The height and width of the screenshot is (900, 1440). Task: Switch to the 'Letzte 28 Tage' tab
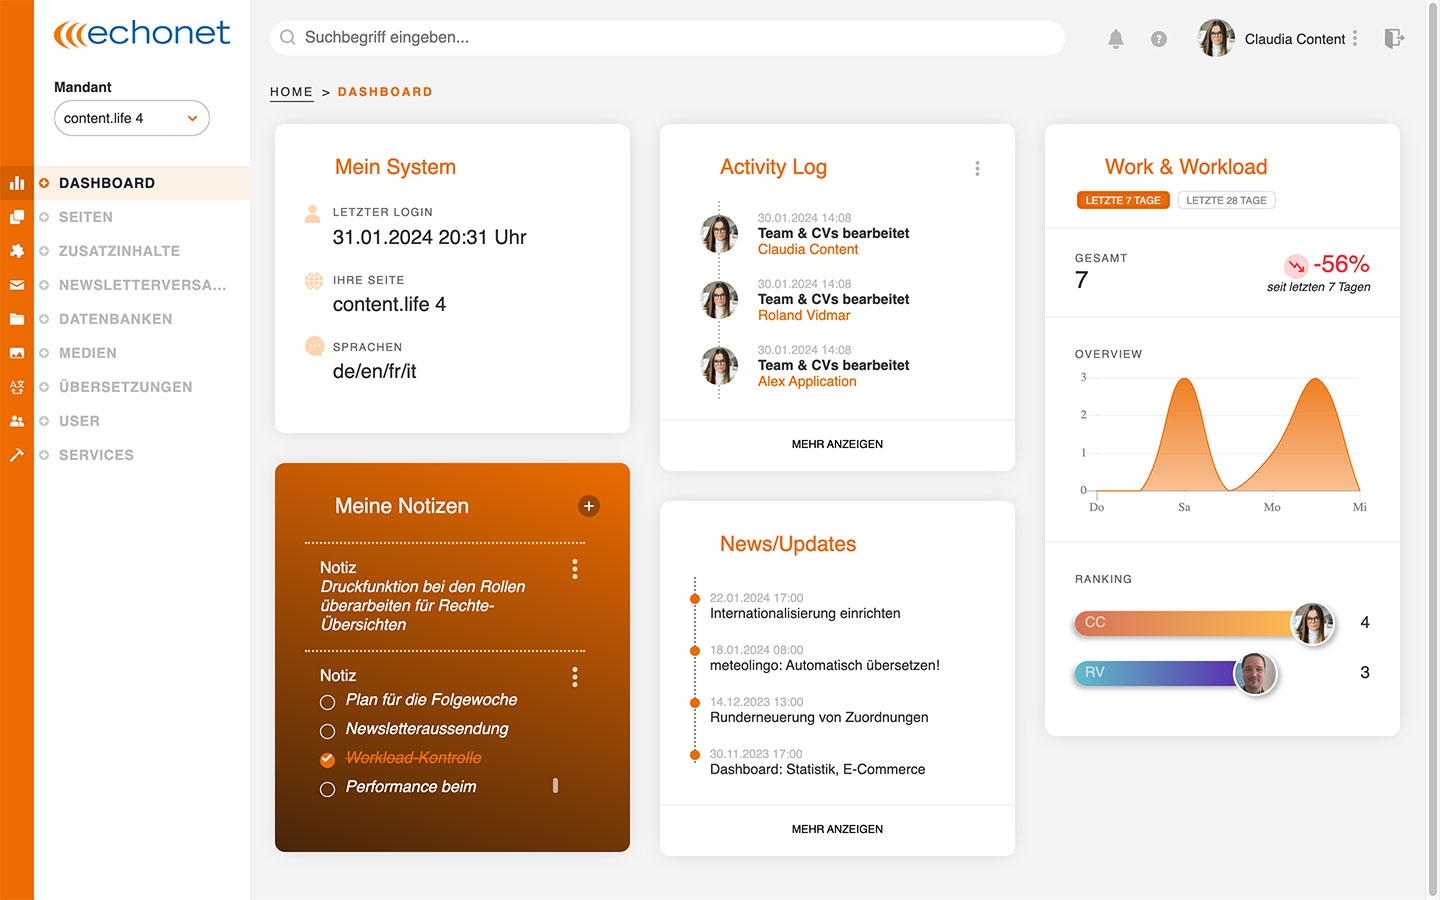click(x=1226, y=200)
